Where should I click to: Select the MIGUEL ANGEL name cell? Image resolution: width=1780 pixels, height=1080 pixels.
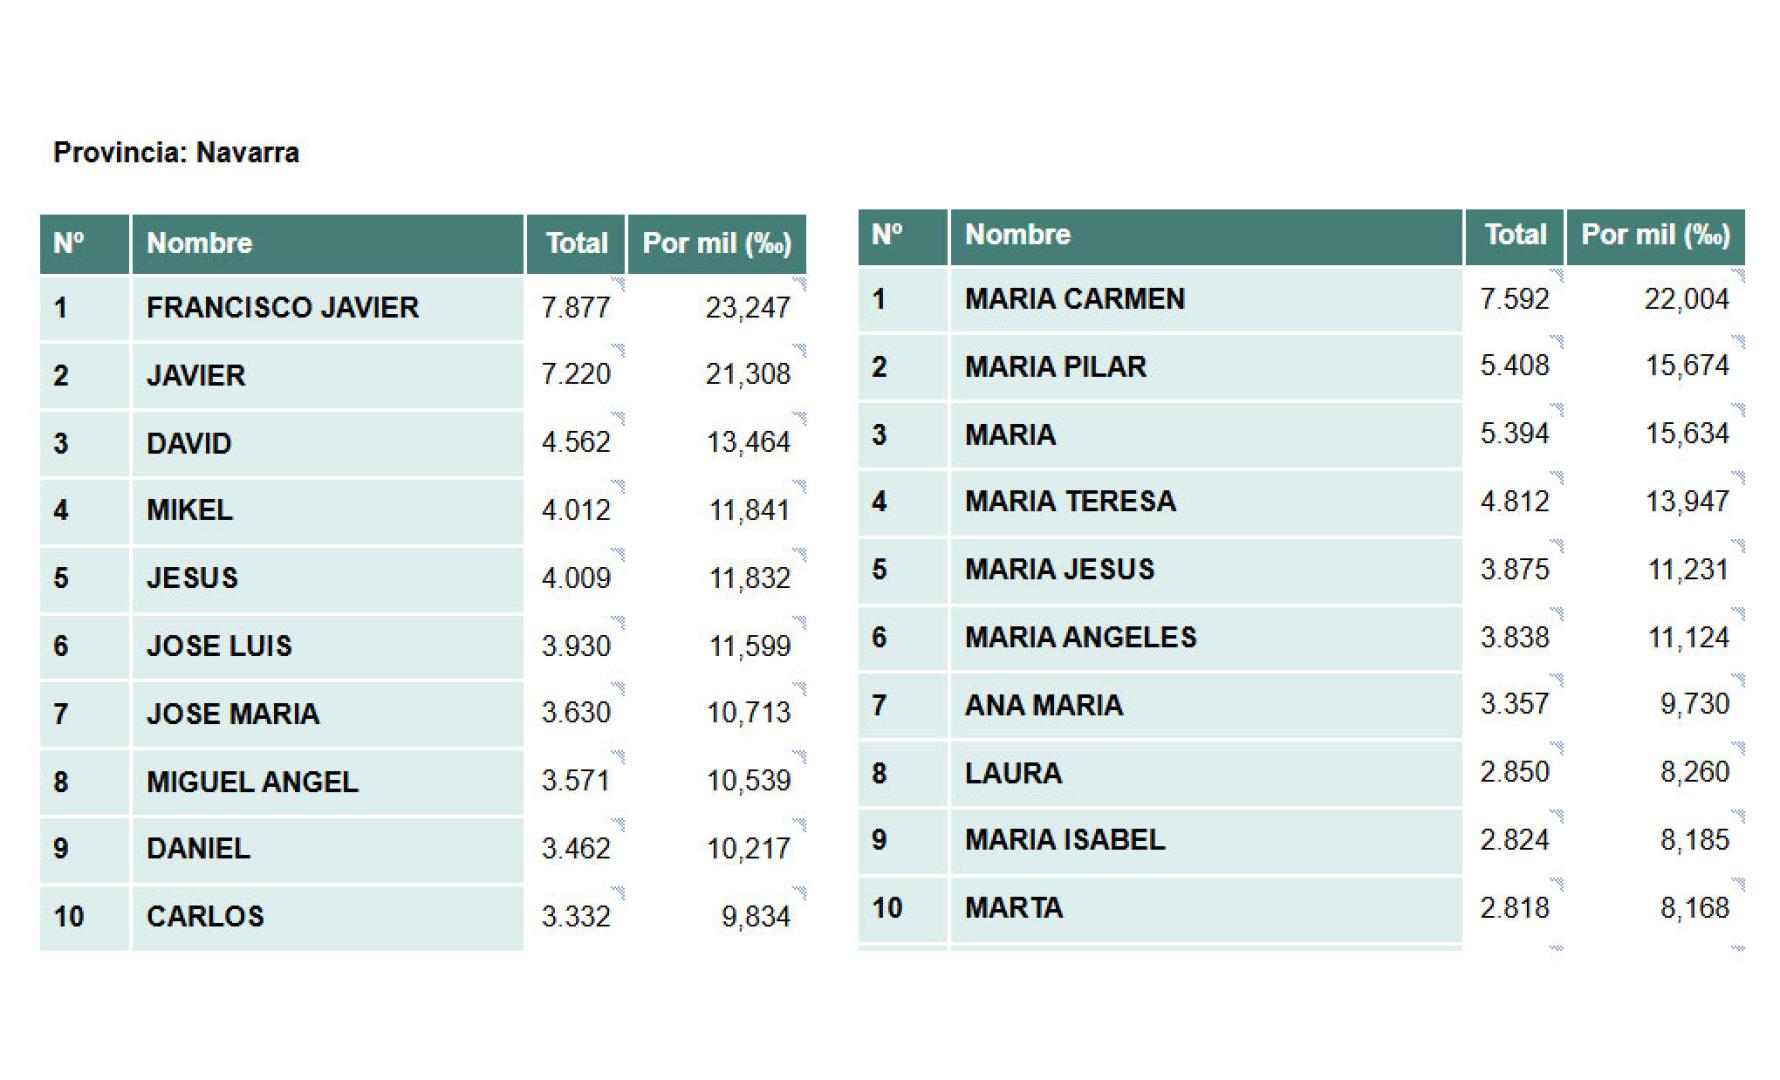point(252,782)
